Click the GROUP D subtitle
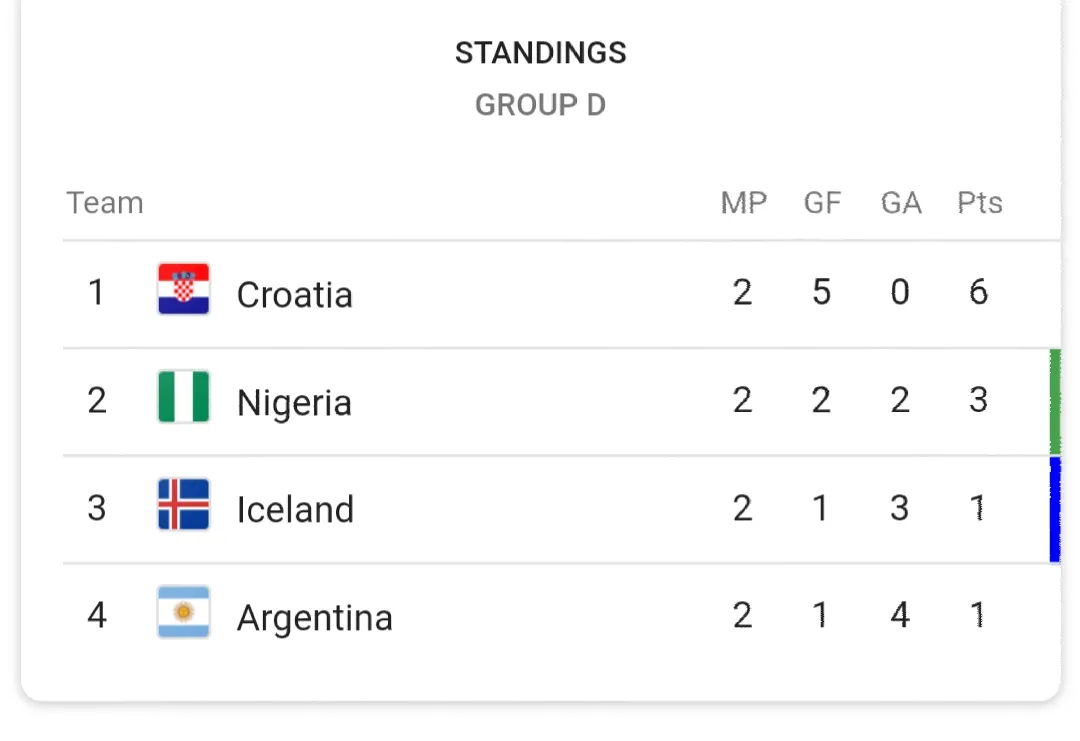 click(541, 105)
